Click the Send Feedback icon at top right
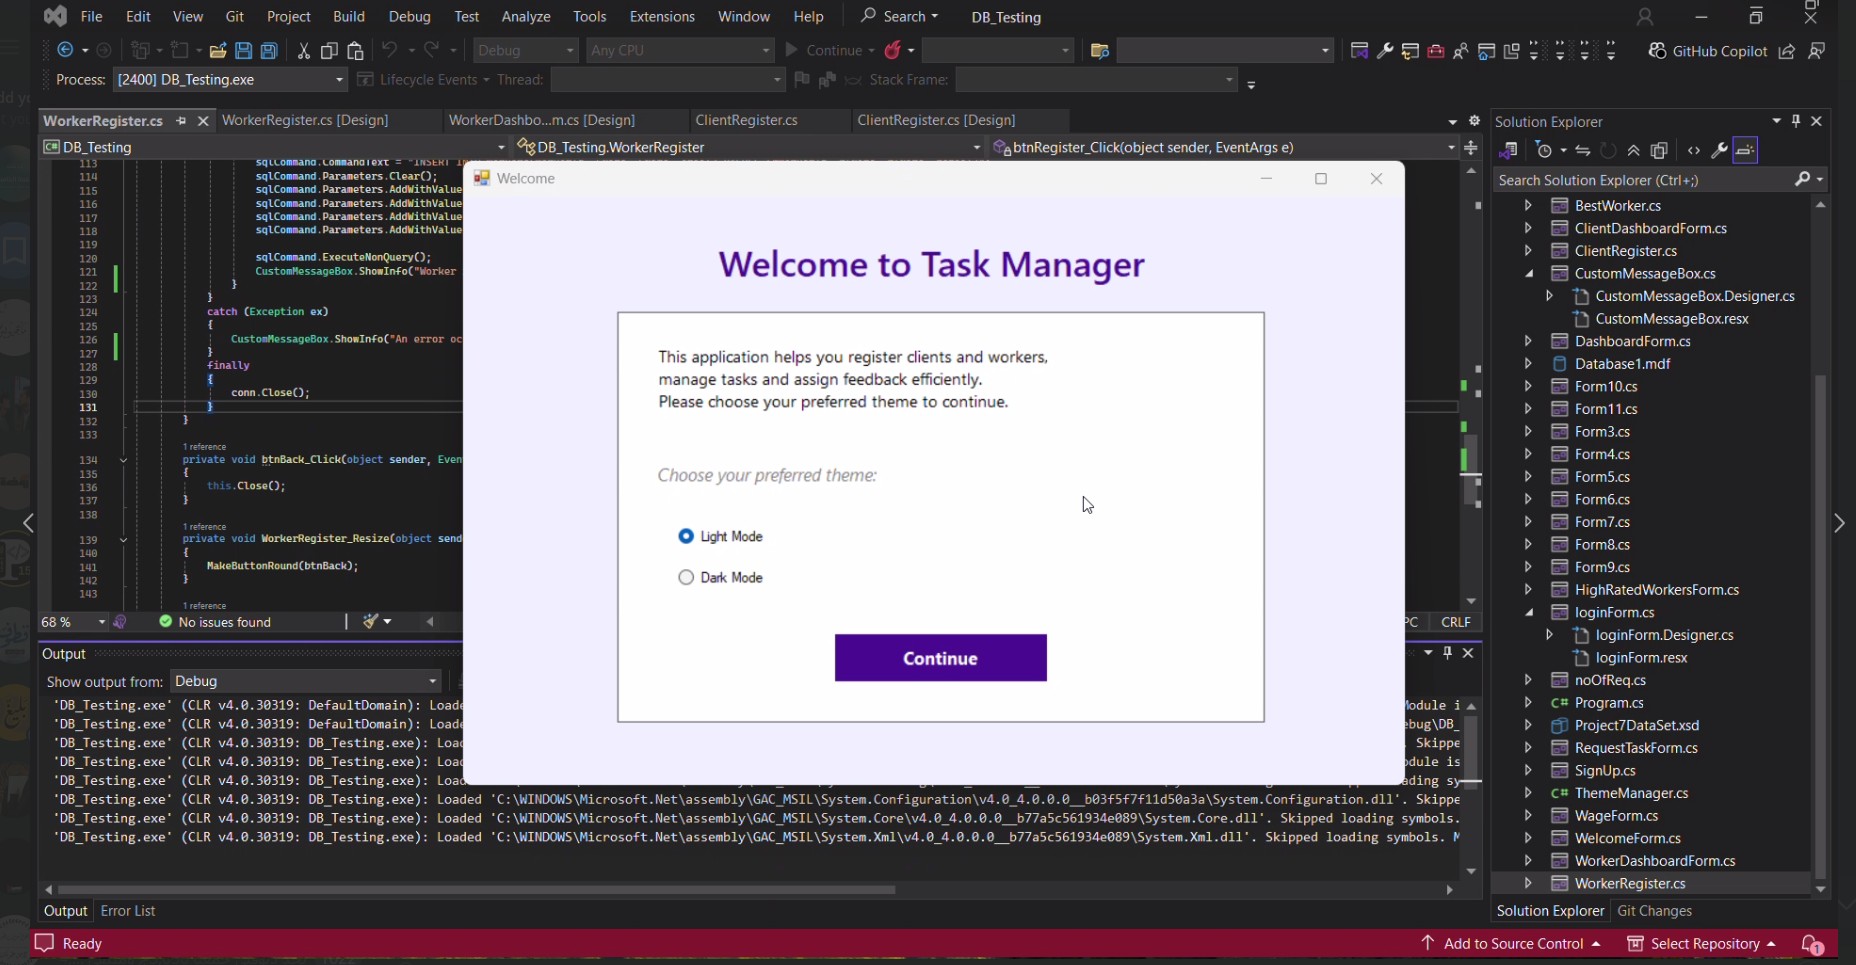Viewport: 1856px width, 965px height. 1817,51
